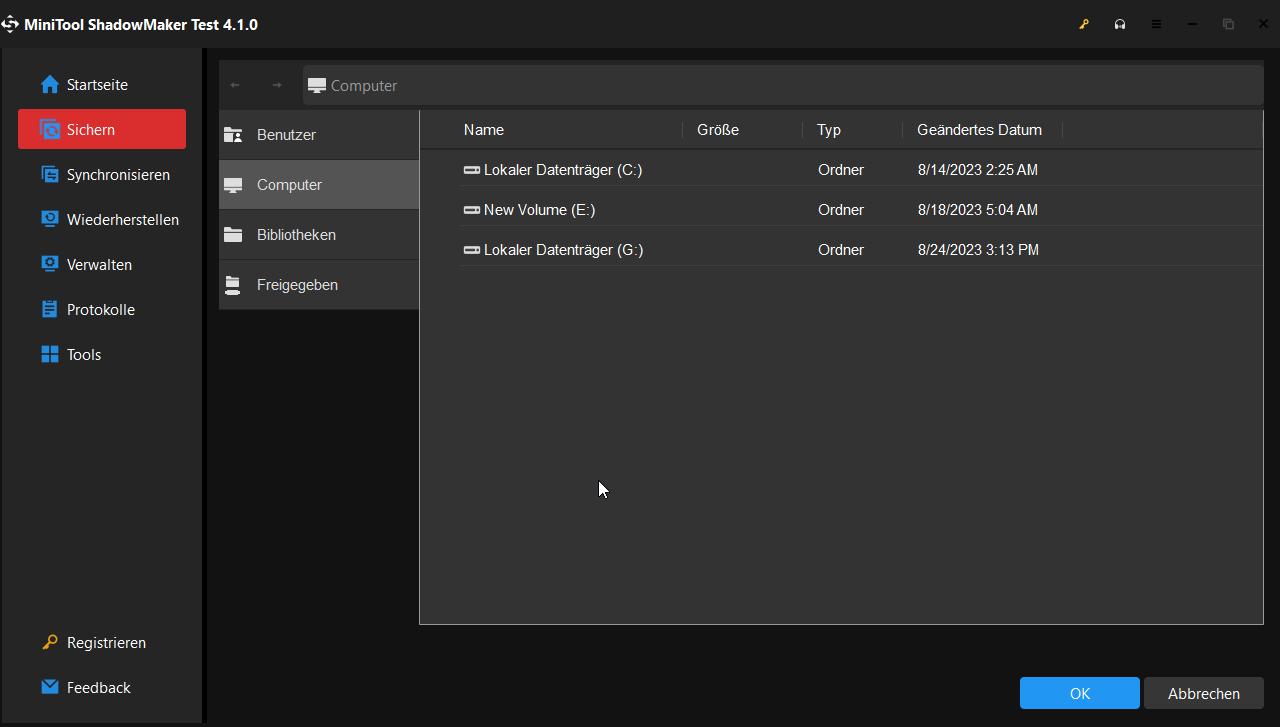Click the Startseite home icon
Screen dimensions: 1280x727
tap(50, 85)
